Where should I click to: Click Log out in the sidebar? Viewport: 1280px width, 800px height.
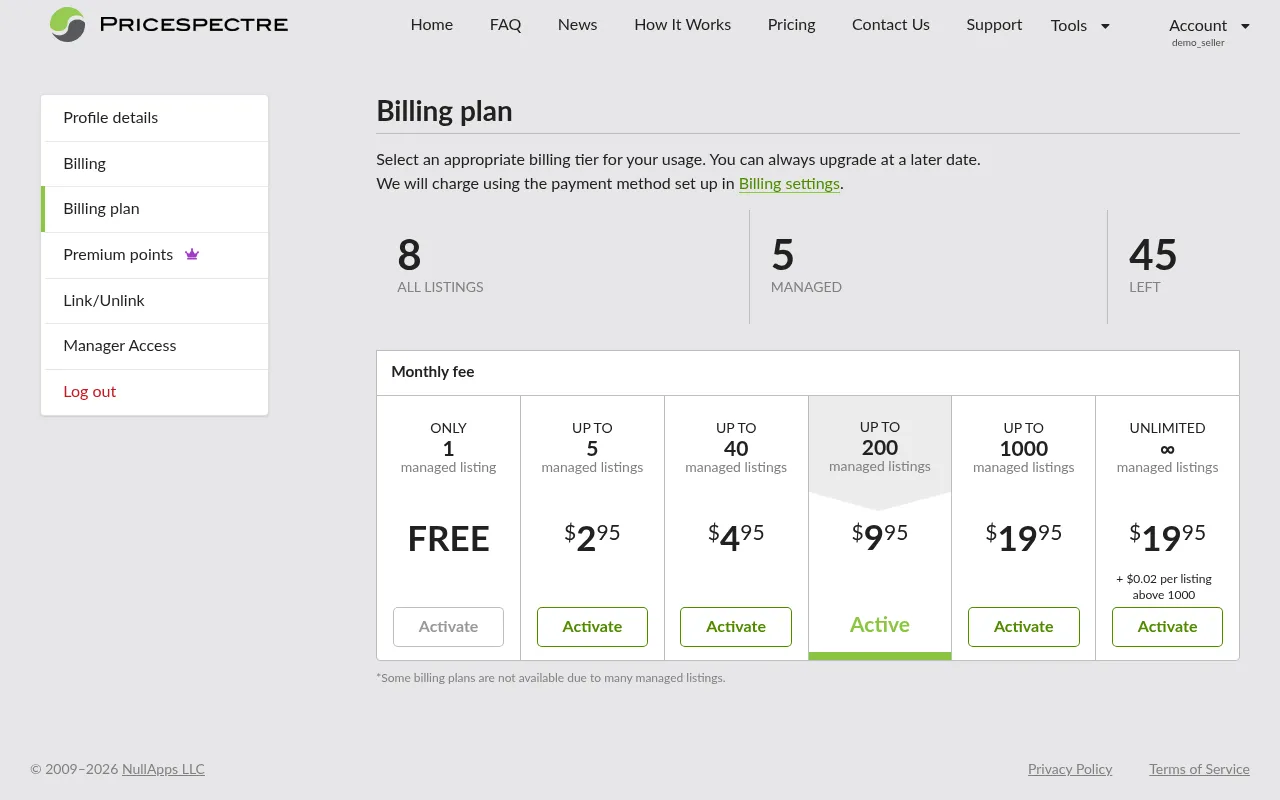click(x=89, y=391)
